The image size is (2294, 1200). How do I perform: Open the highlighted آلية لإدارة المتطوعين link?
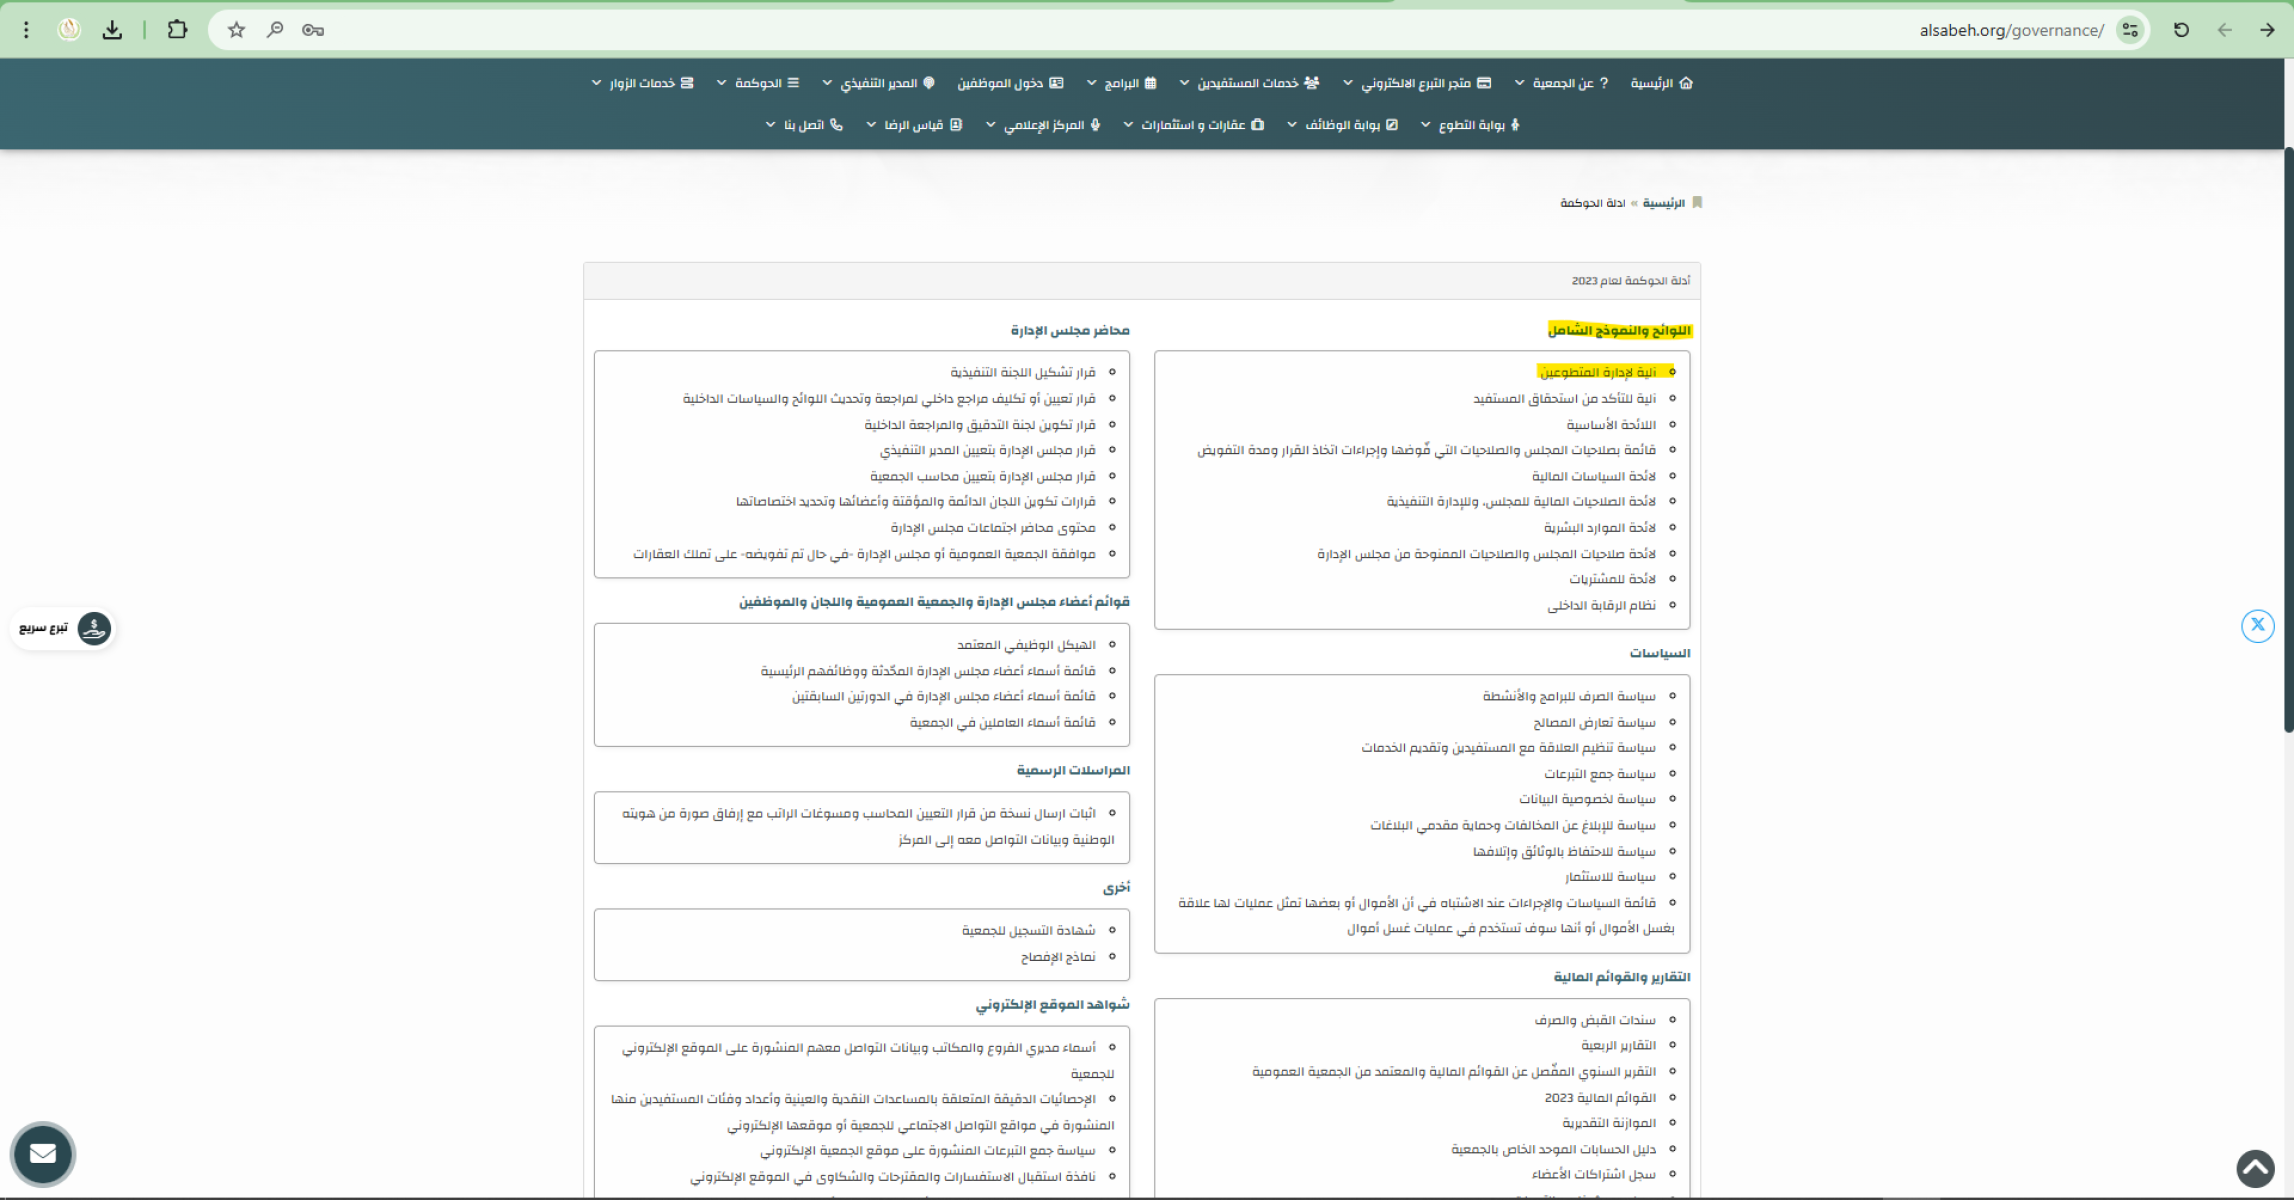click(x=1598, y=372)
